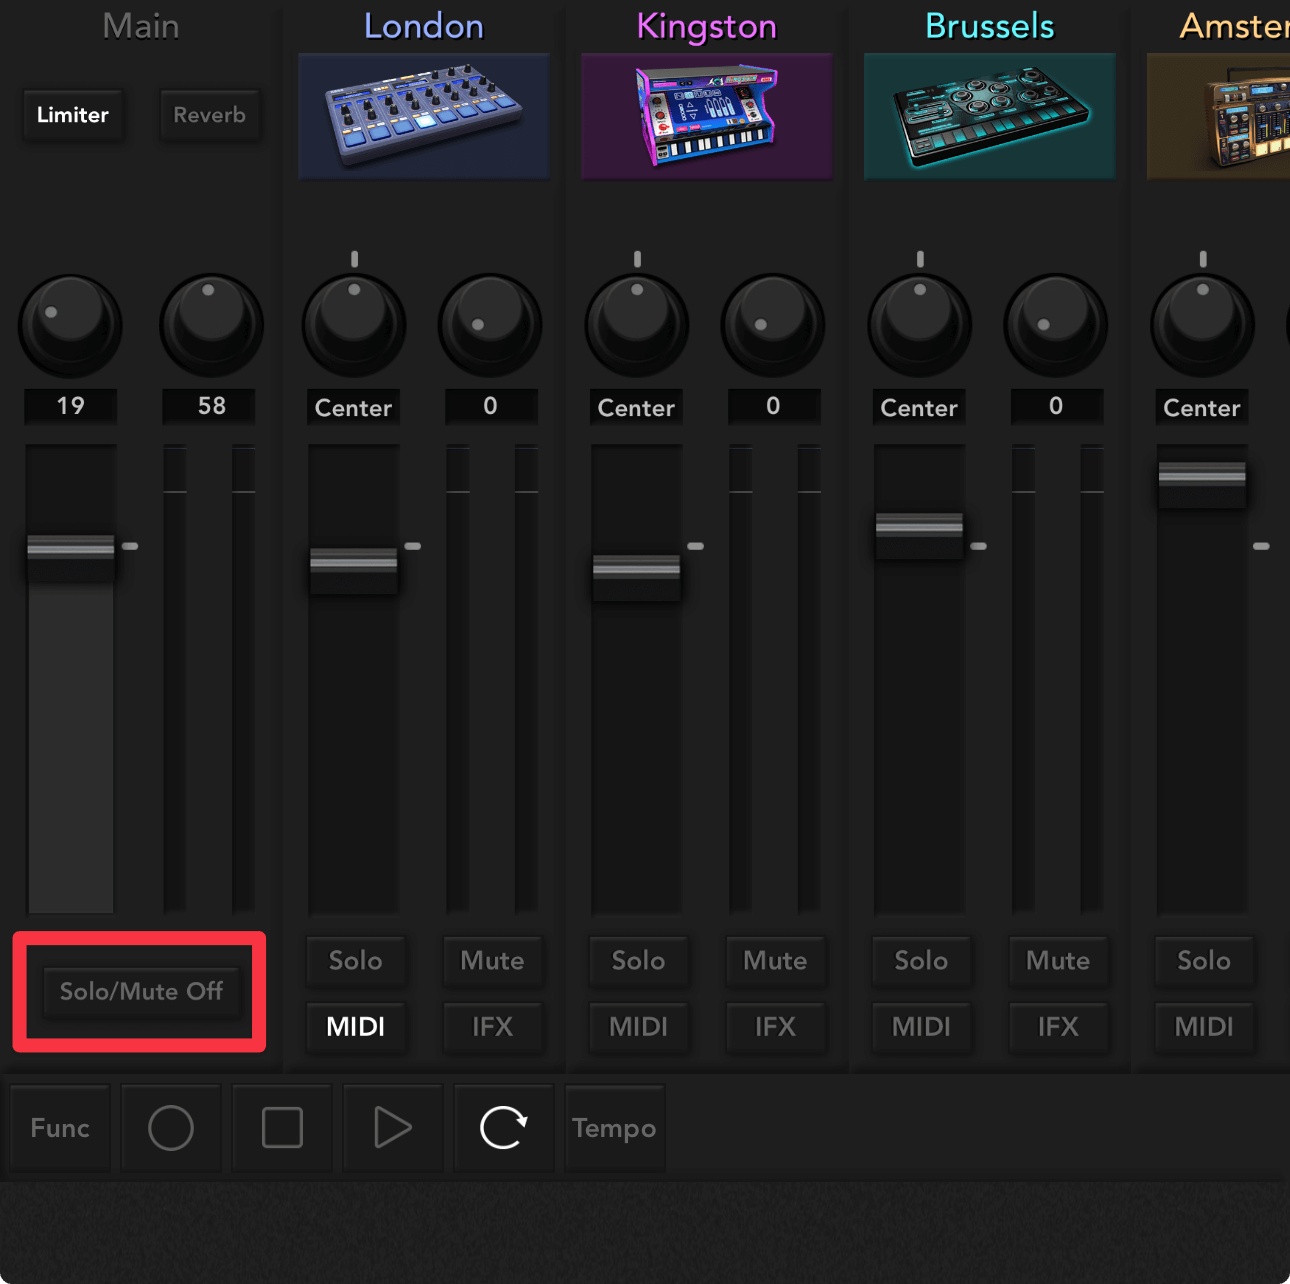The image size is (1290, 1284).
Task: Click the Solo/Mute Off button
Action: click(141, 992)
